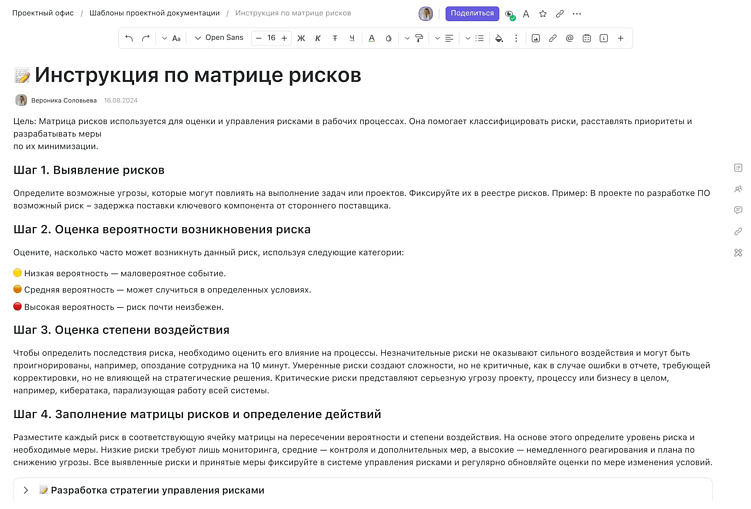
Task: Insert an info block from toolbar
Action: (x=603, y=38)
